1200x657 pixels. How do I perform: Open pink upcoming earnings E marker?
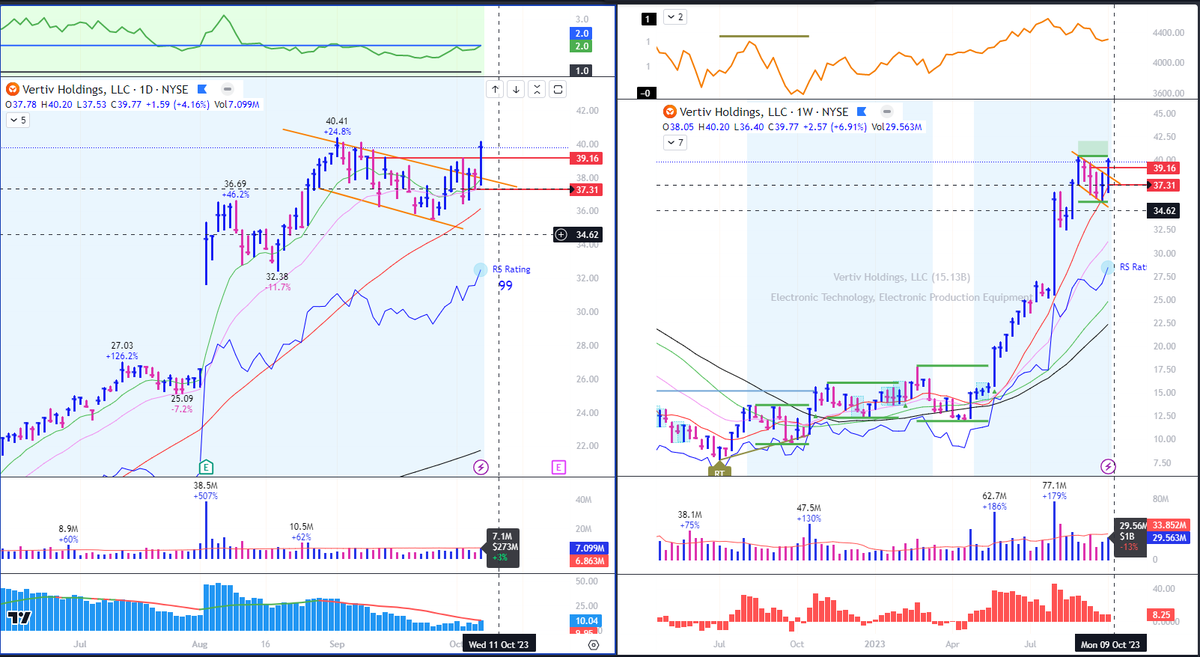pyautogui.click(x=558, y=467)
